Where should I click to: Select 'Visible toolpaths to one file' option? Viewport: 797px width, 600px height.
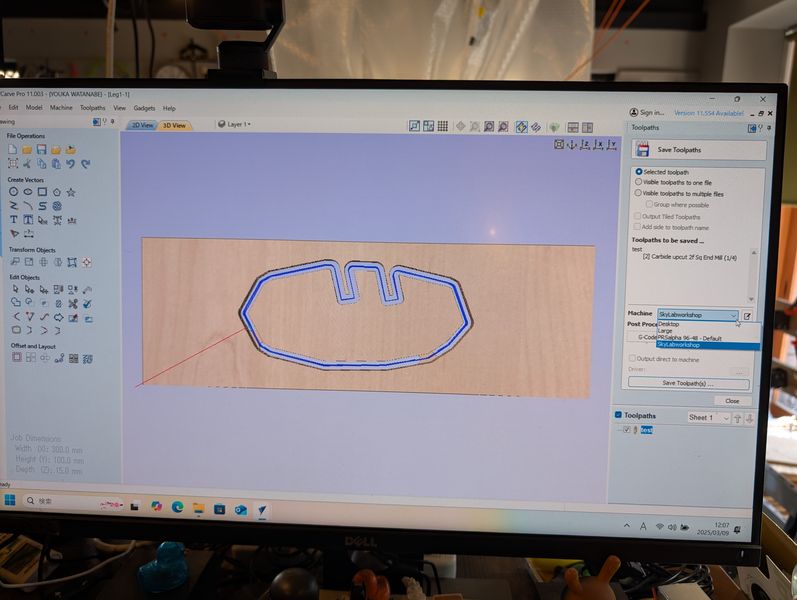[x=638, y=182]
